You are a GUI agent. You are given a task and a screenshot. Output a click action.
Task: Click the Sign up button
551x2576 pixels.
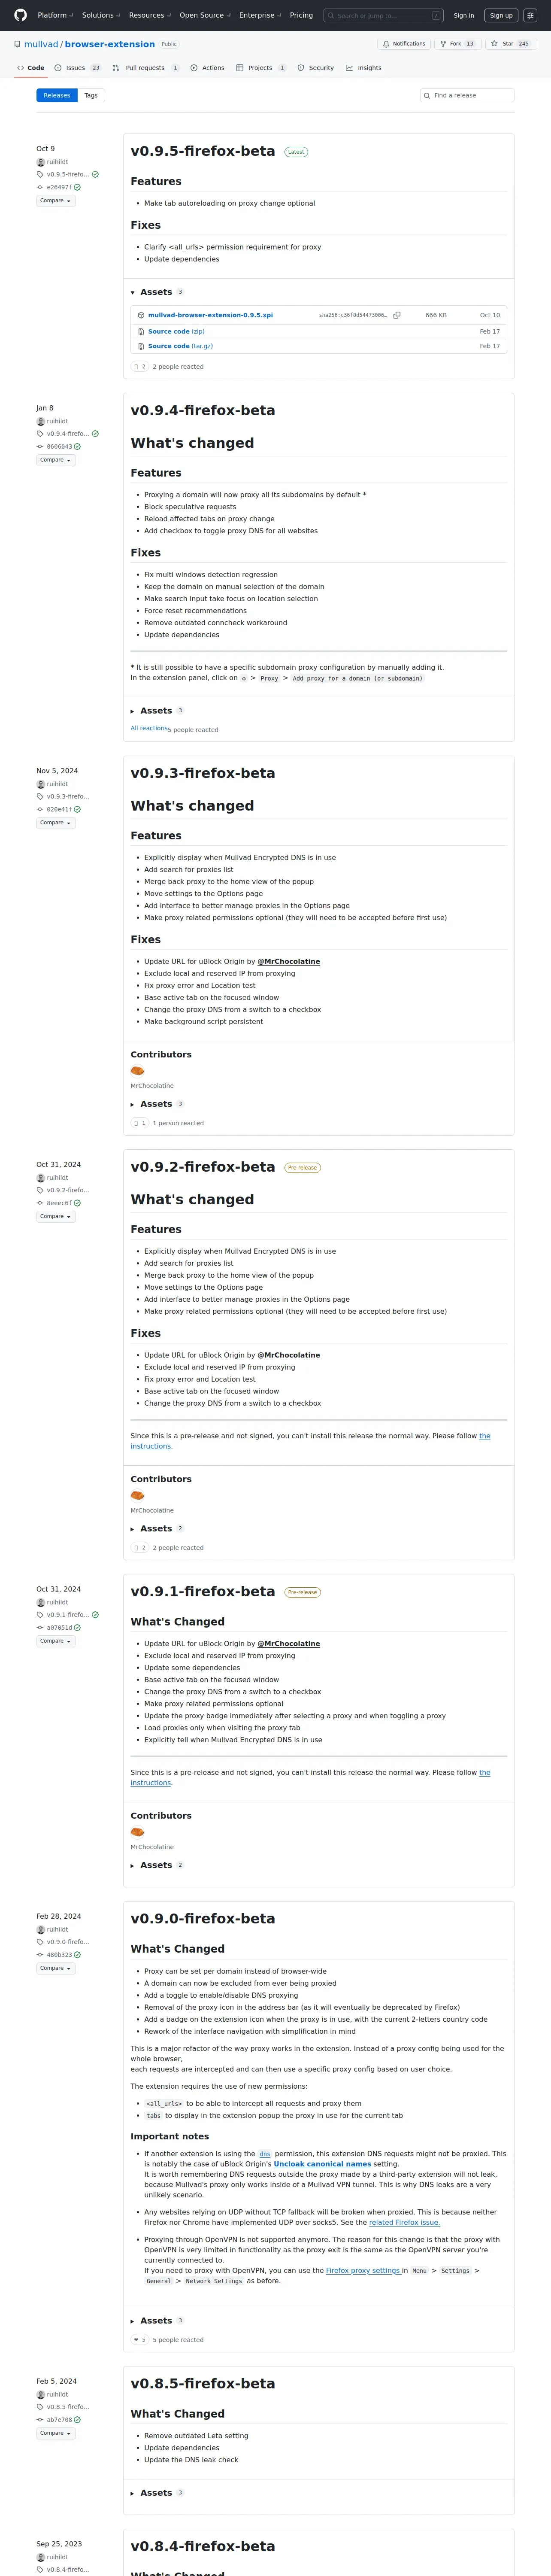[501, 15]
